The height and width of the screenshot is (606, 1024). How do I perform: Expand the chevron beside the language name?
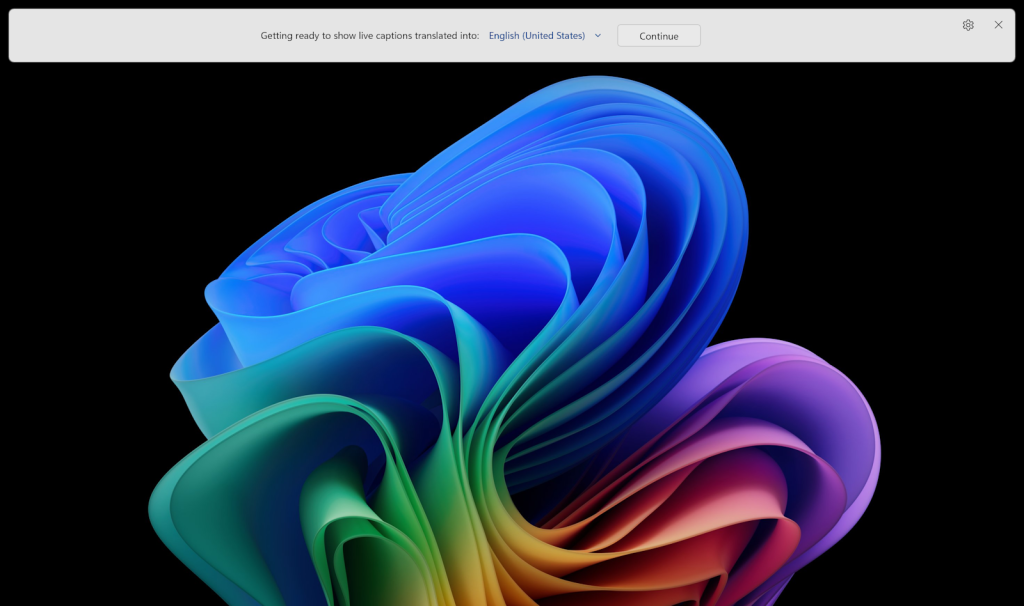click(598, 36)
